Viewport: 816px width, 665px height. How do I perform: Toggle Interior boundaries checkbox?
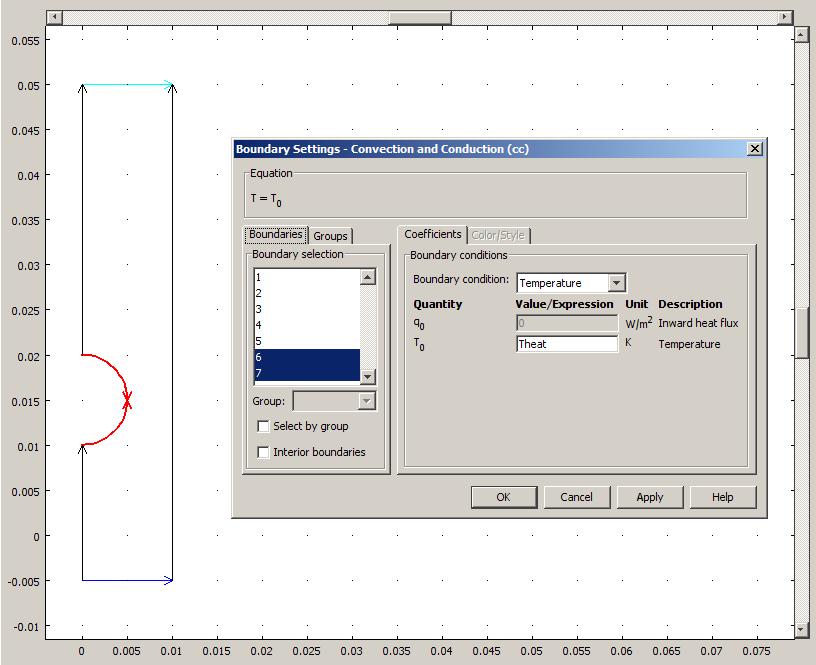263,452
